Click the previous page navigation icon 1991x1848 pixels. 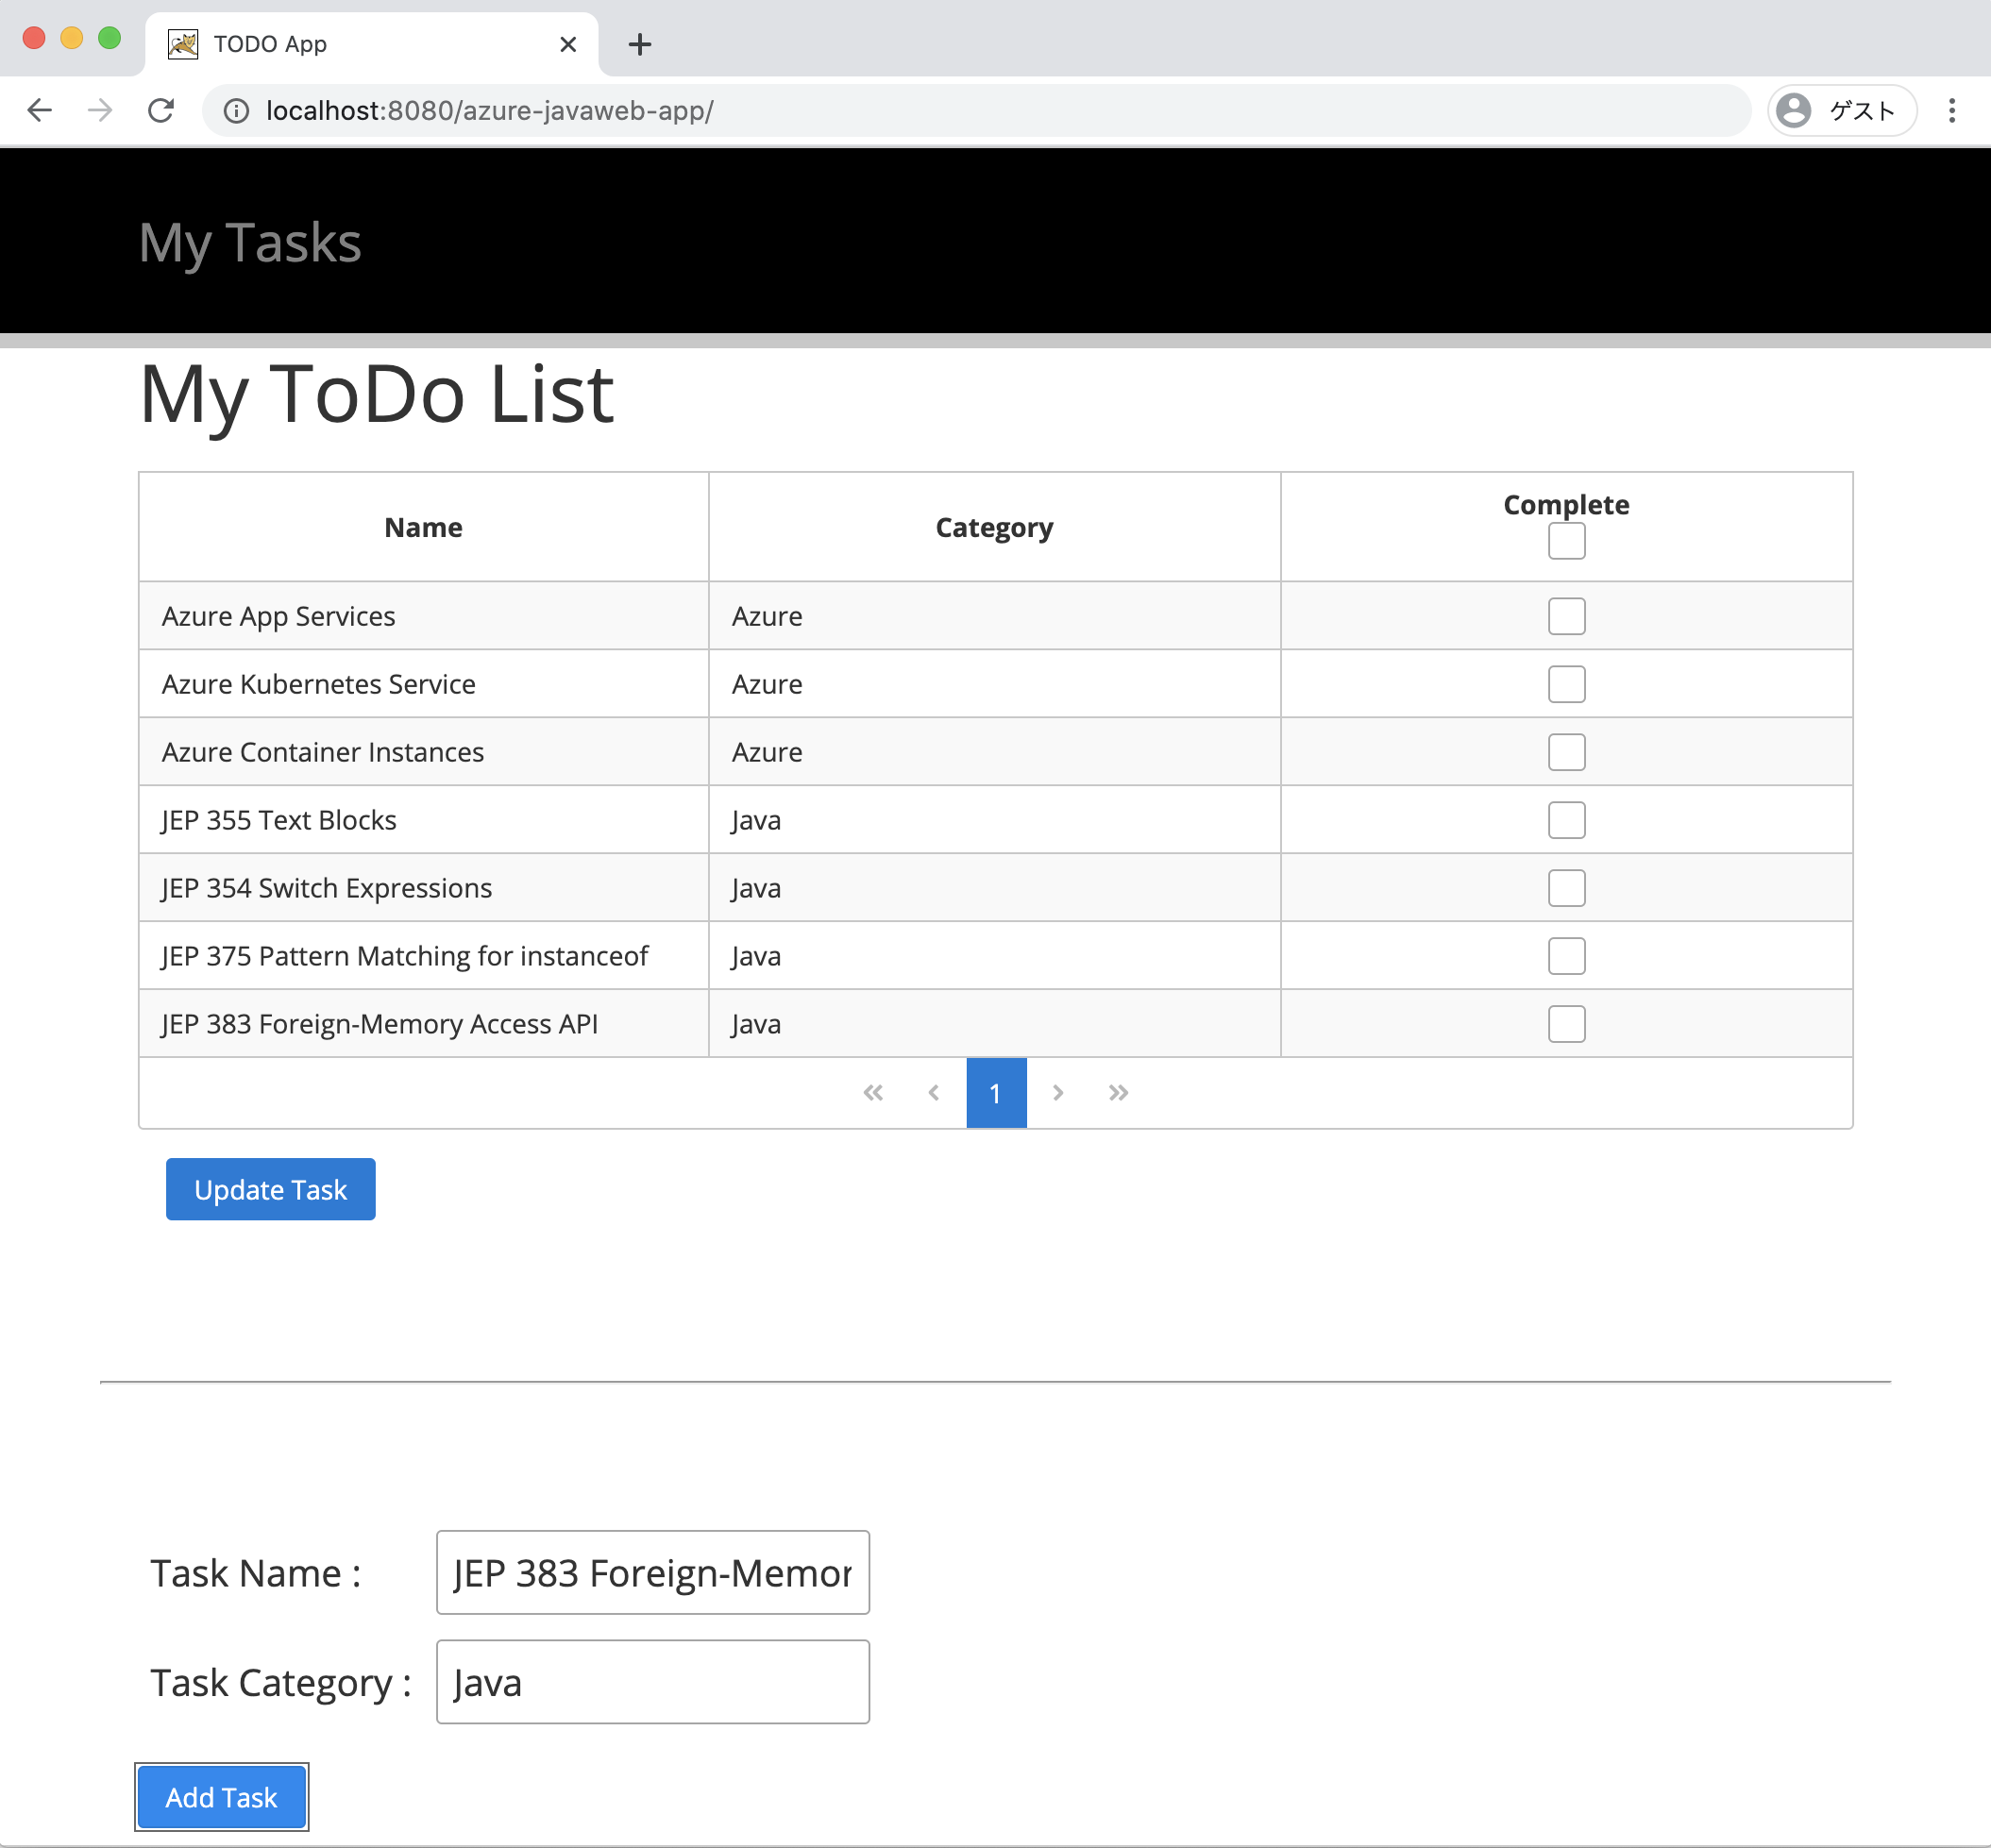933,1093
